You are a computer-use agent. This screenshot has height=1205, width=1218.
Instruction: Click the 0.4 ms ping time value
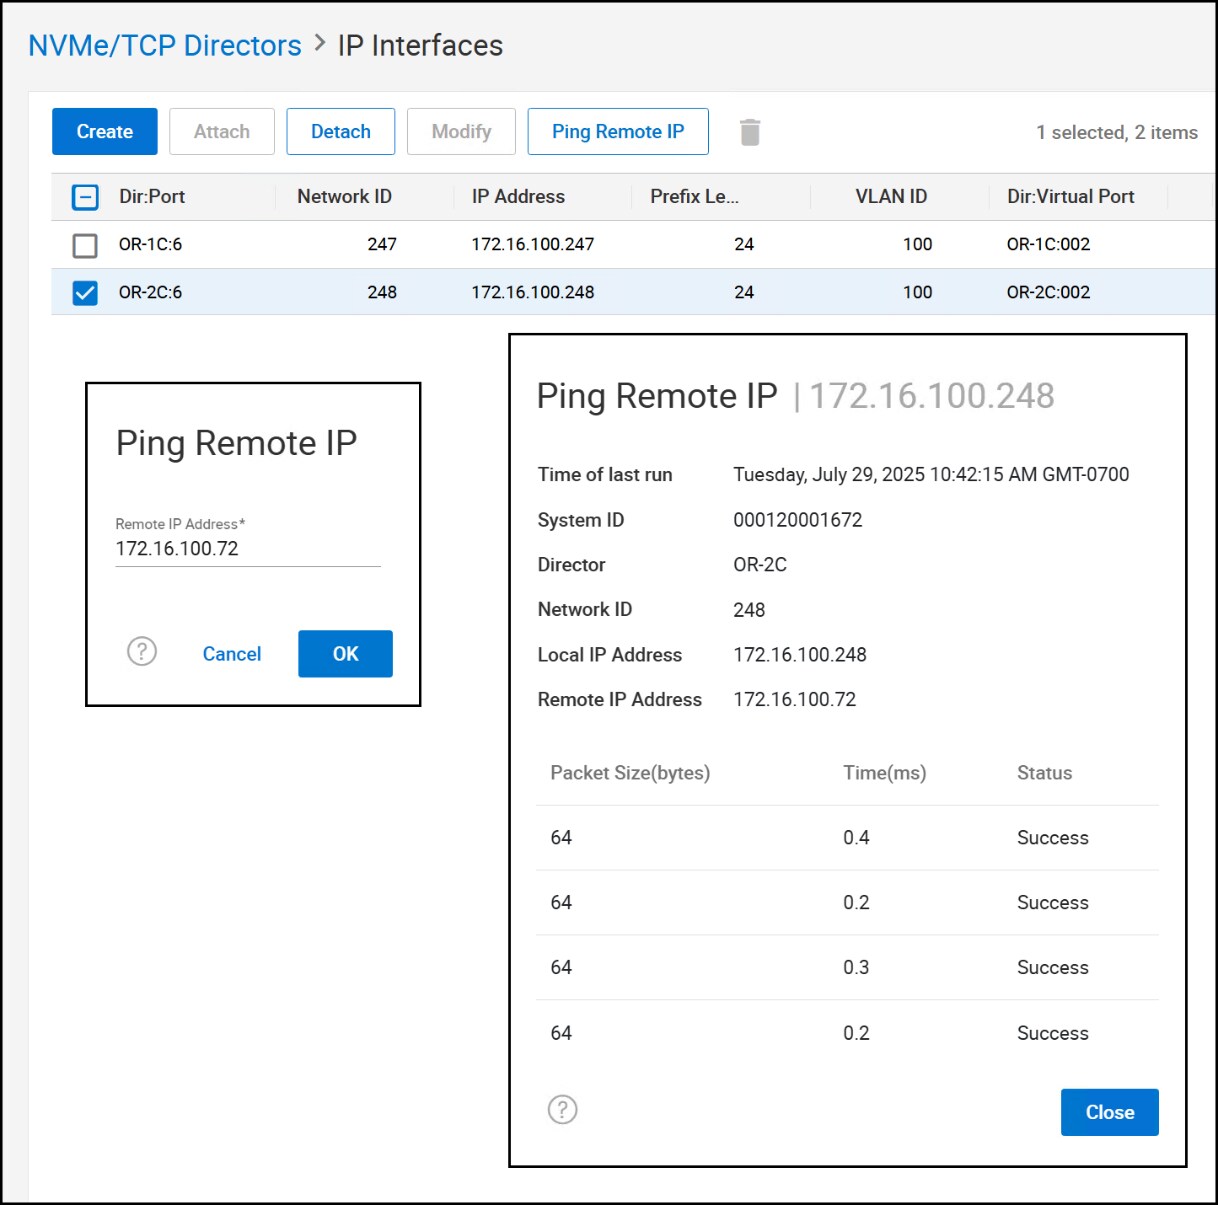pyautogui.click(x=856, y=838)
